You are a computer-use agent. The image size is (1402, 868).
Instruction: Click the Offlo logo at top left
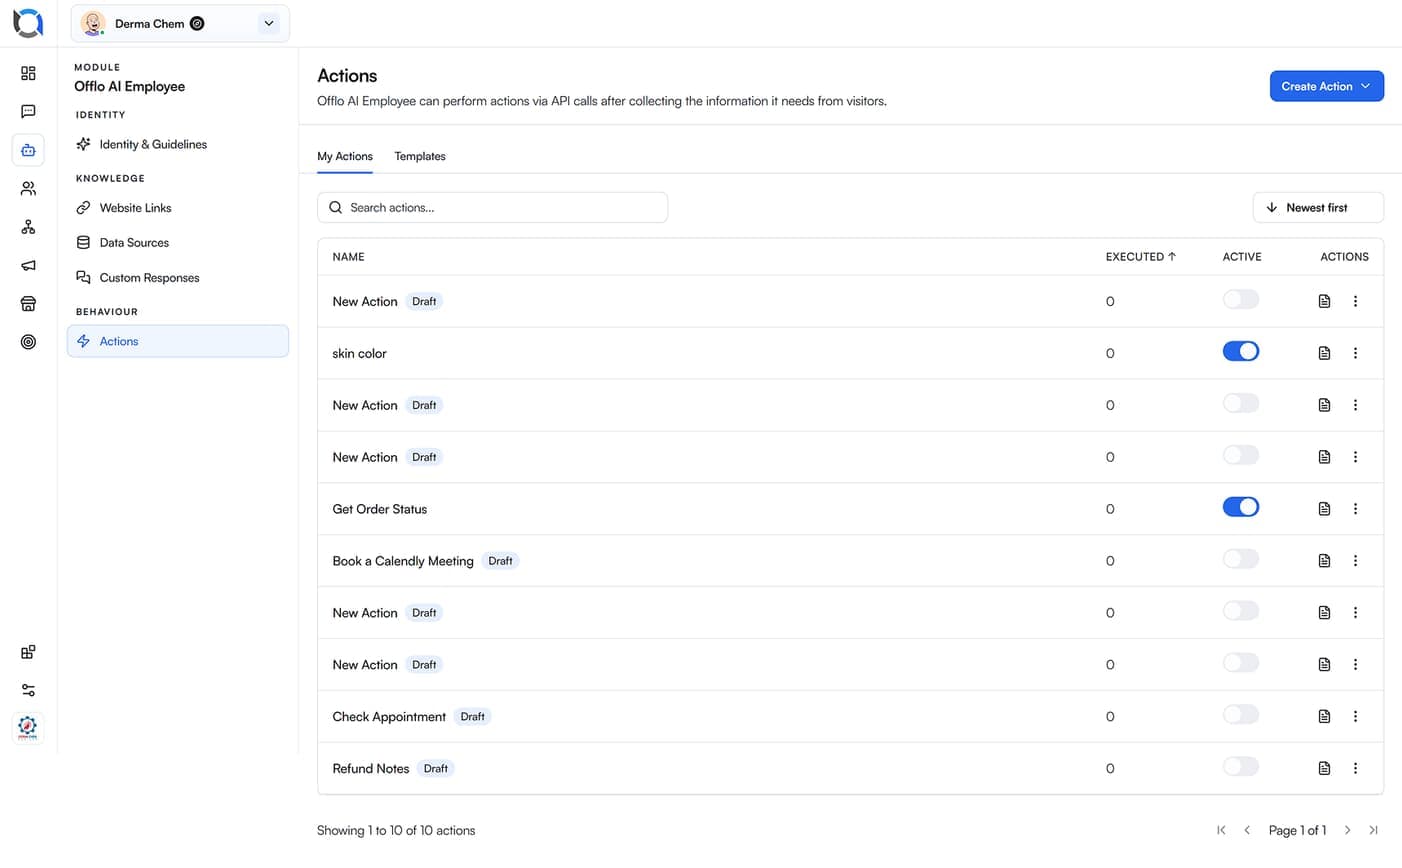click(x=28, y=23)
